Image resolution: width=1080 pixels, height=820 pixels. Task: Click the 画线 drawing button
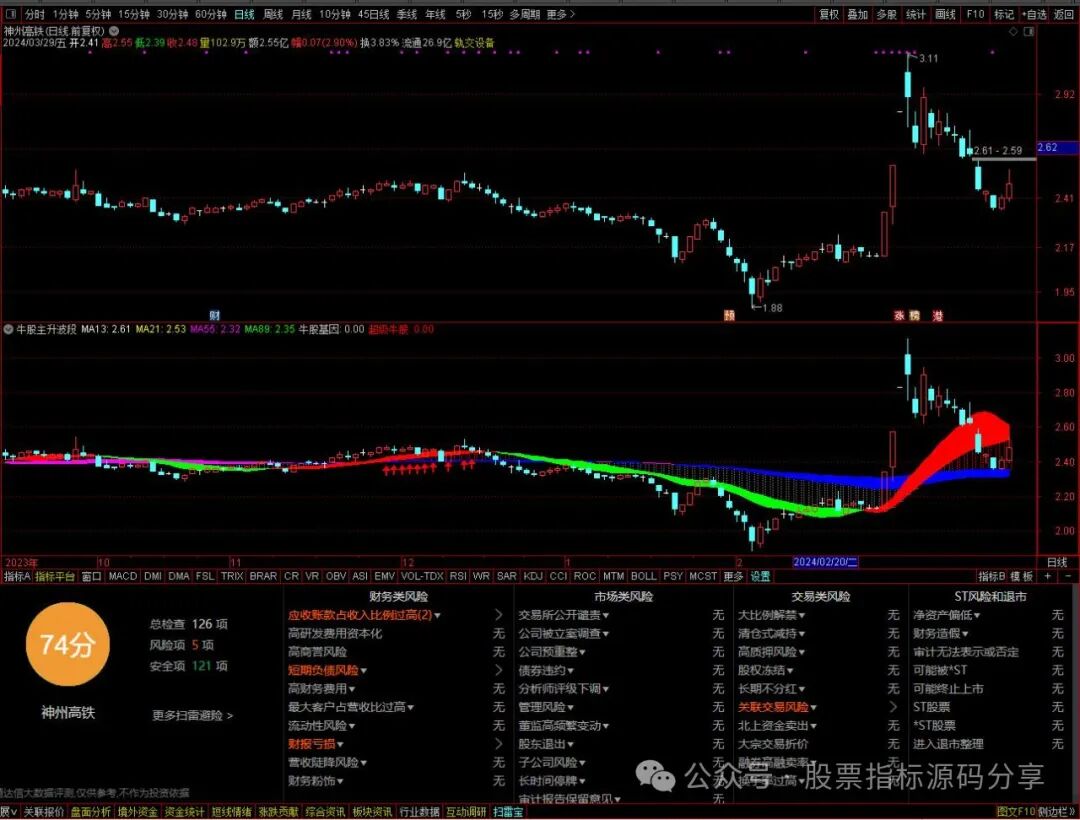click(x=945, y=14)
